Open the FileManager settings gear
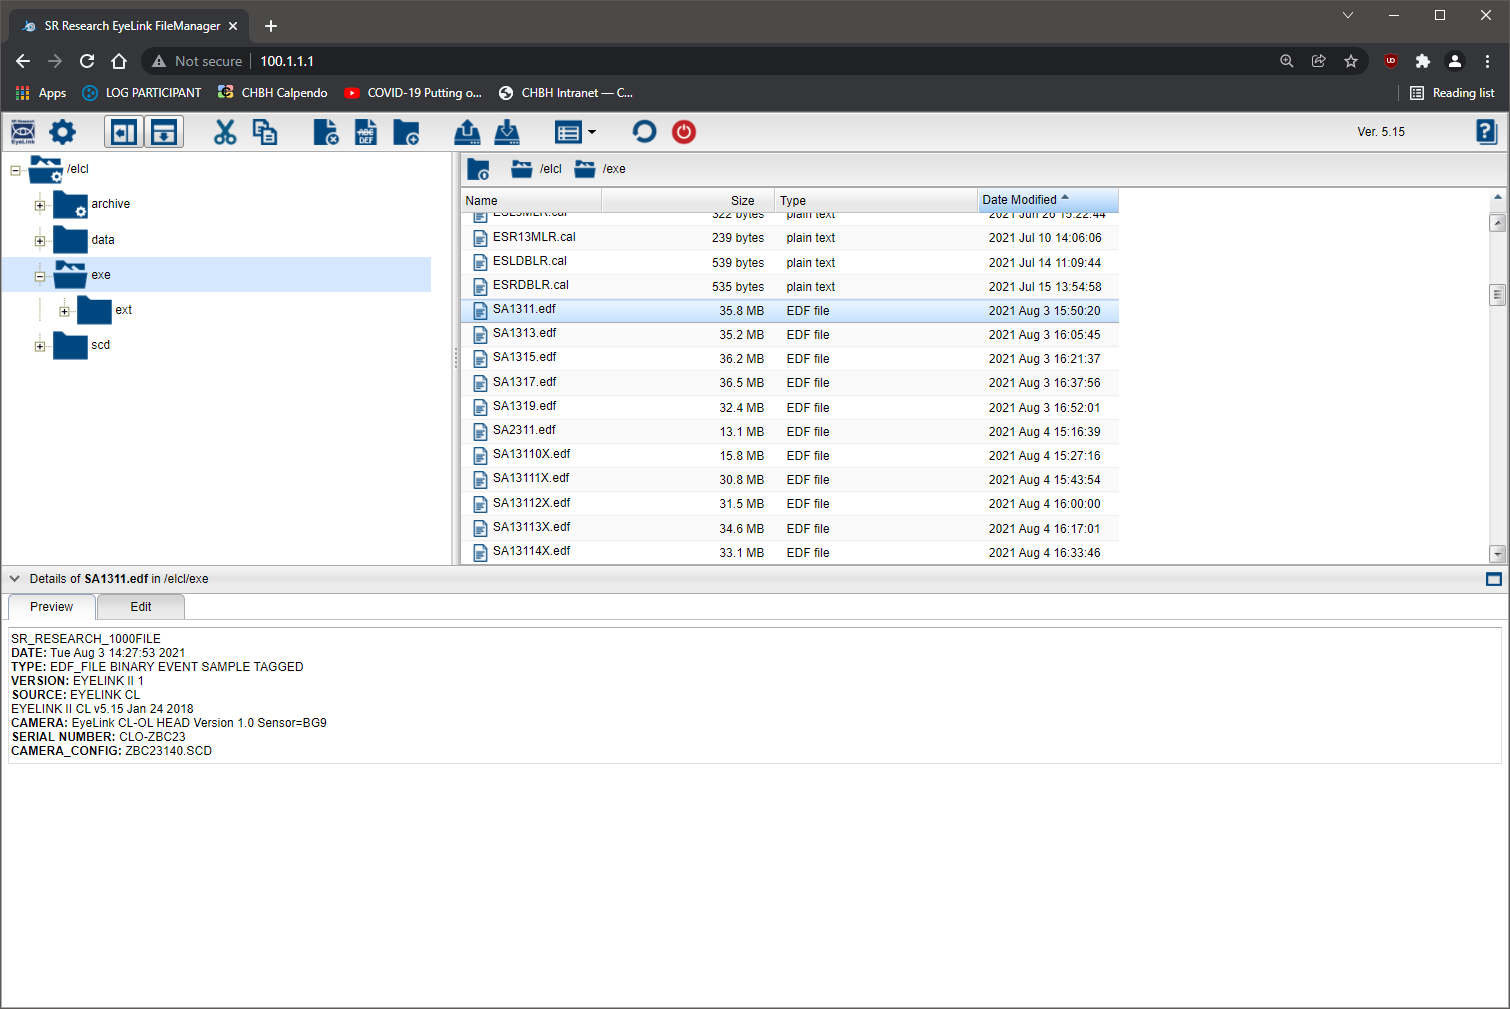The image size is (1510, 1009). point(62,131)
